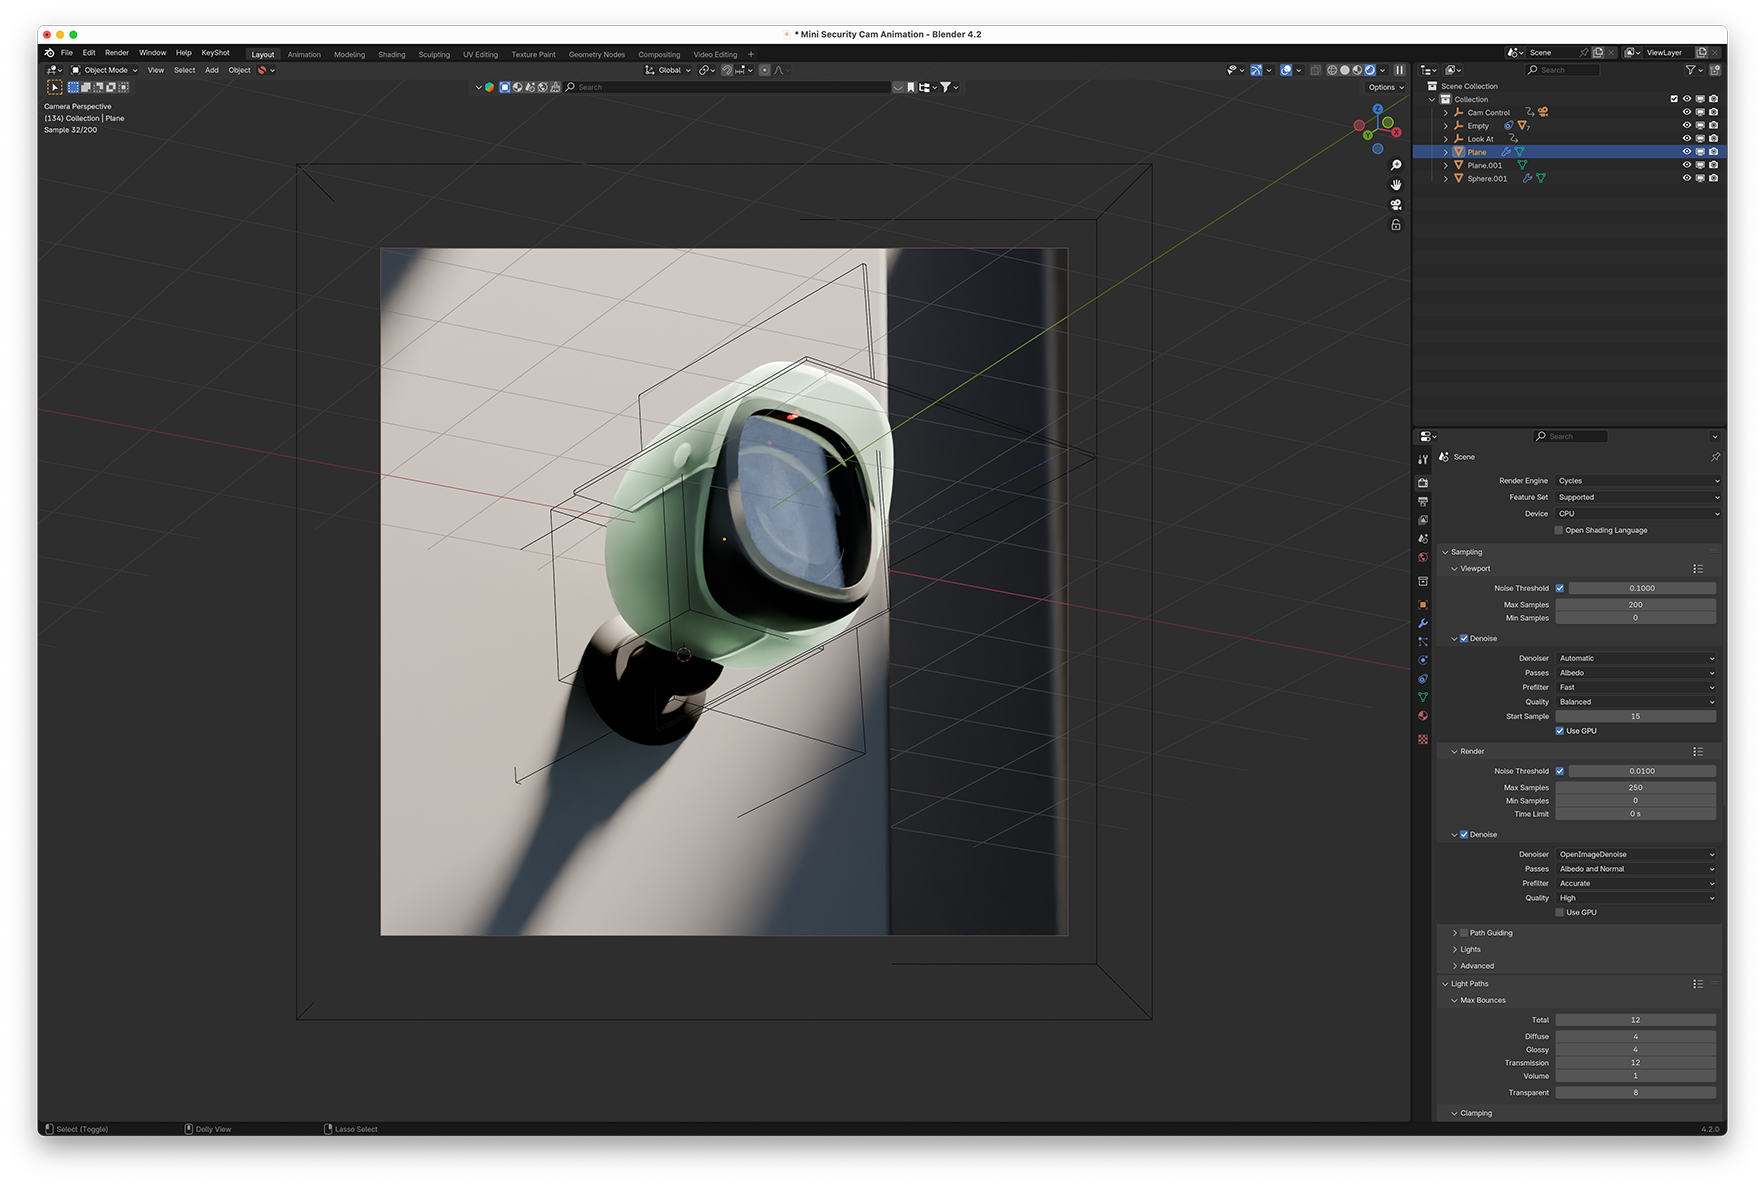Switch to the Shading workspace tab

[391, 55]
